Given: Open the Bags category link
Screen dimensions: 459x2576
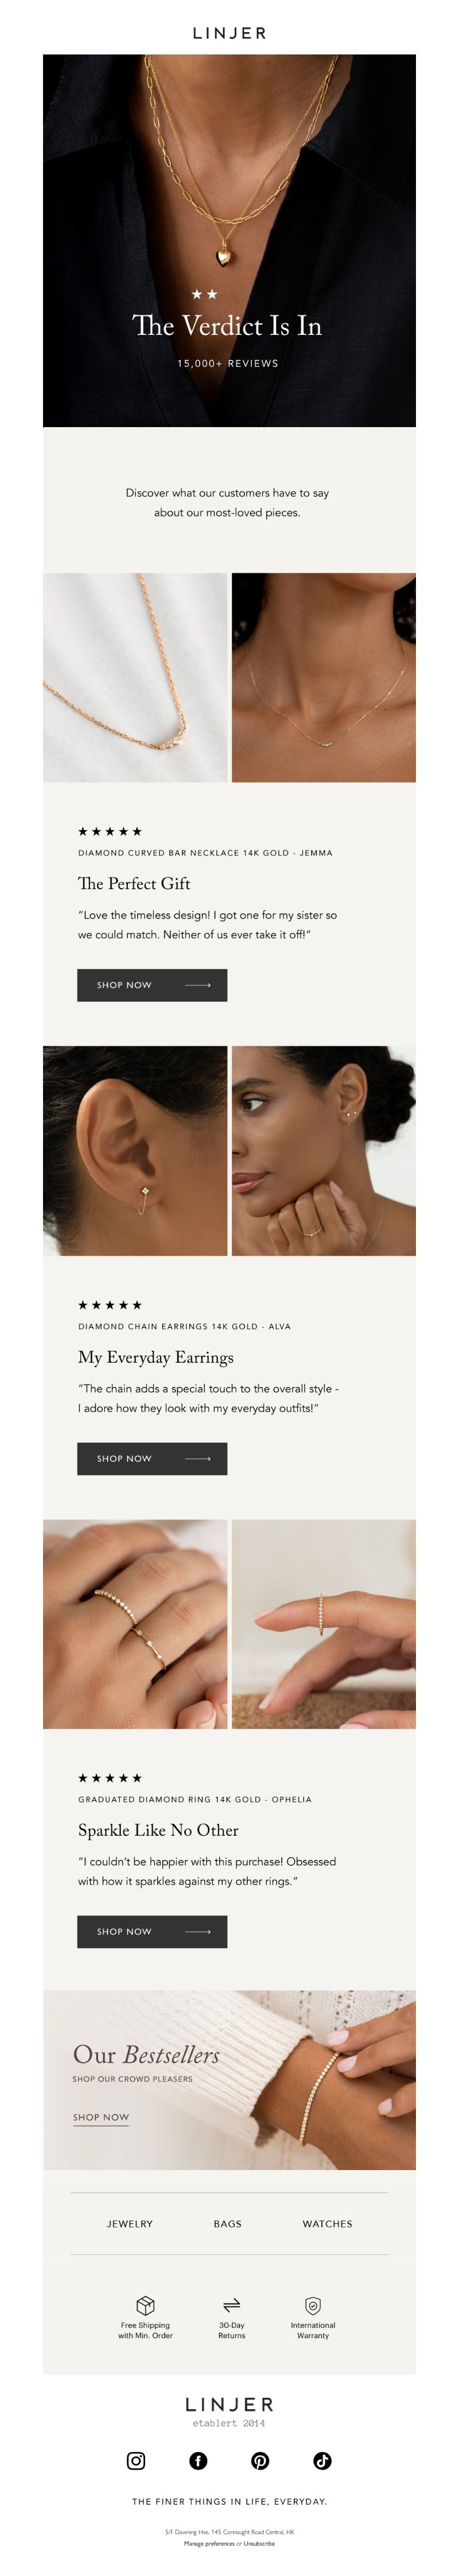Looking at the screenshot, I should [x=227, y=2224].
